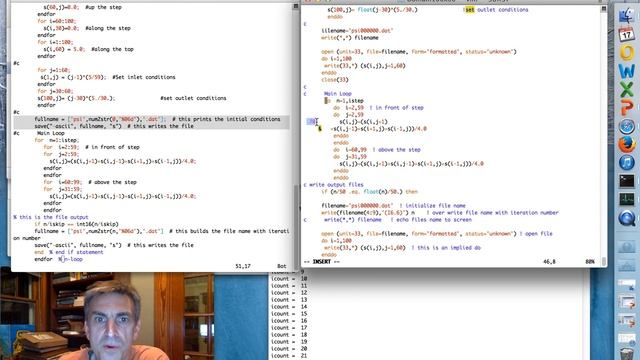Viewport: 640px width, 360px height.
Task: Click 'icount = 21' line in terminal output
Action: pos(289,356)
